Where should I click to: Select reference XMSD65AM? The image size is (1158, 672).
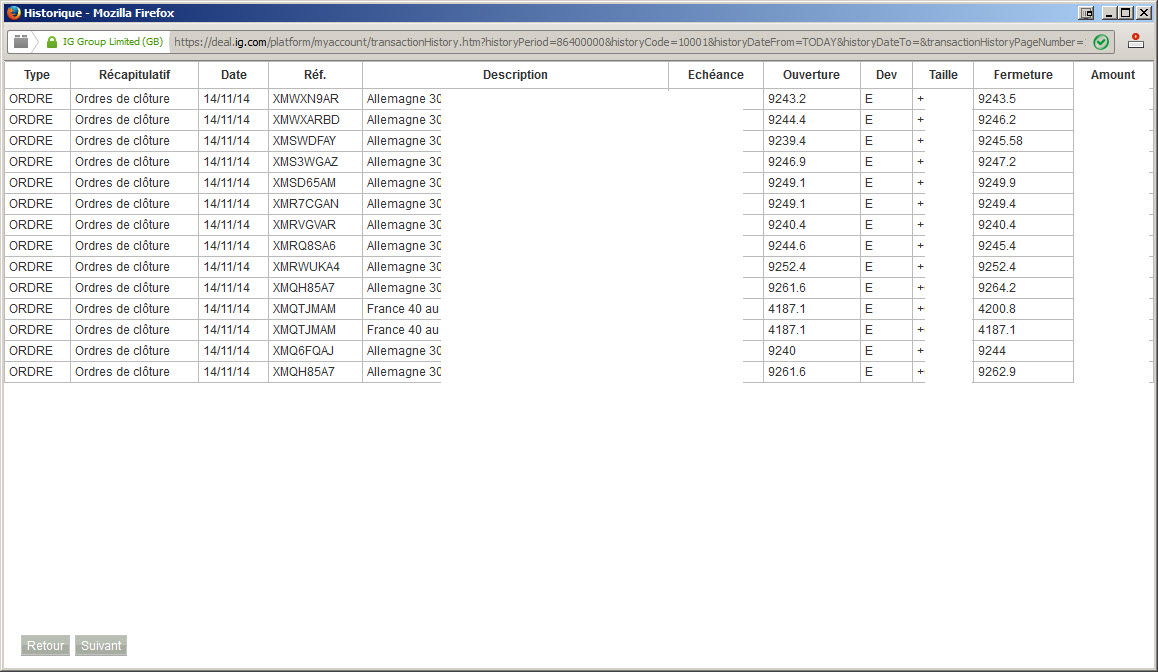click(304, 182)
